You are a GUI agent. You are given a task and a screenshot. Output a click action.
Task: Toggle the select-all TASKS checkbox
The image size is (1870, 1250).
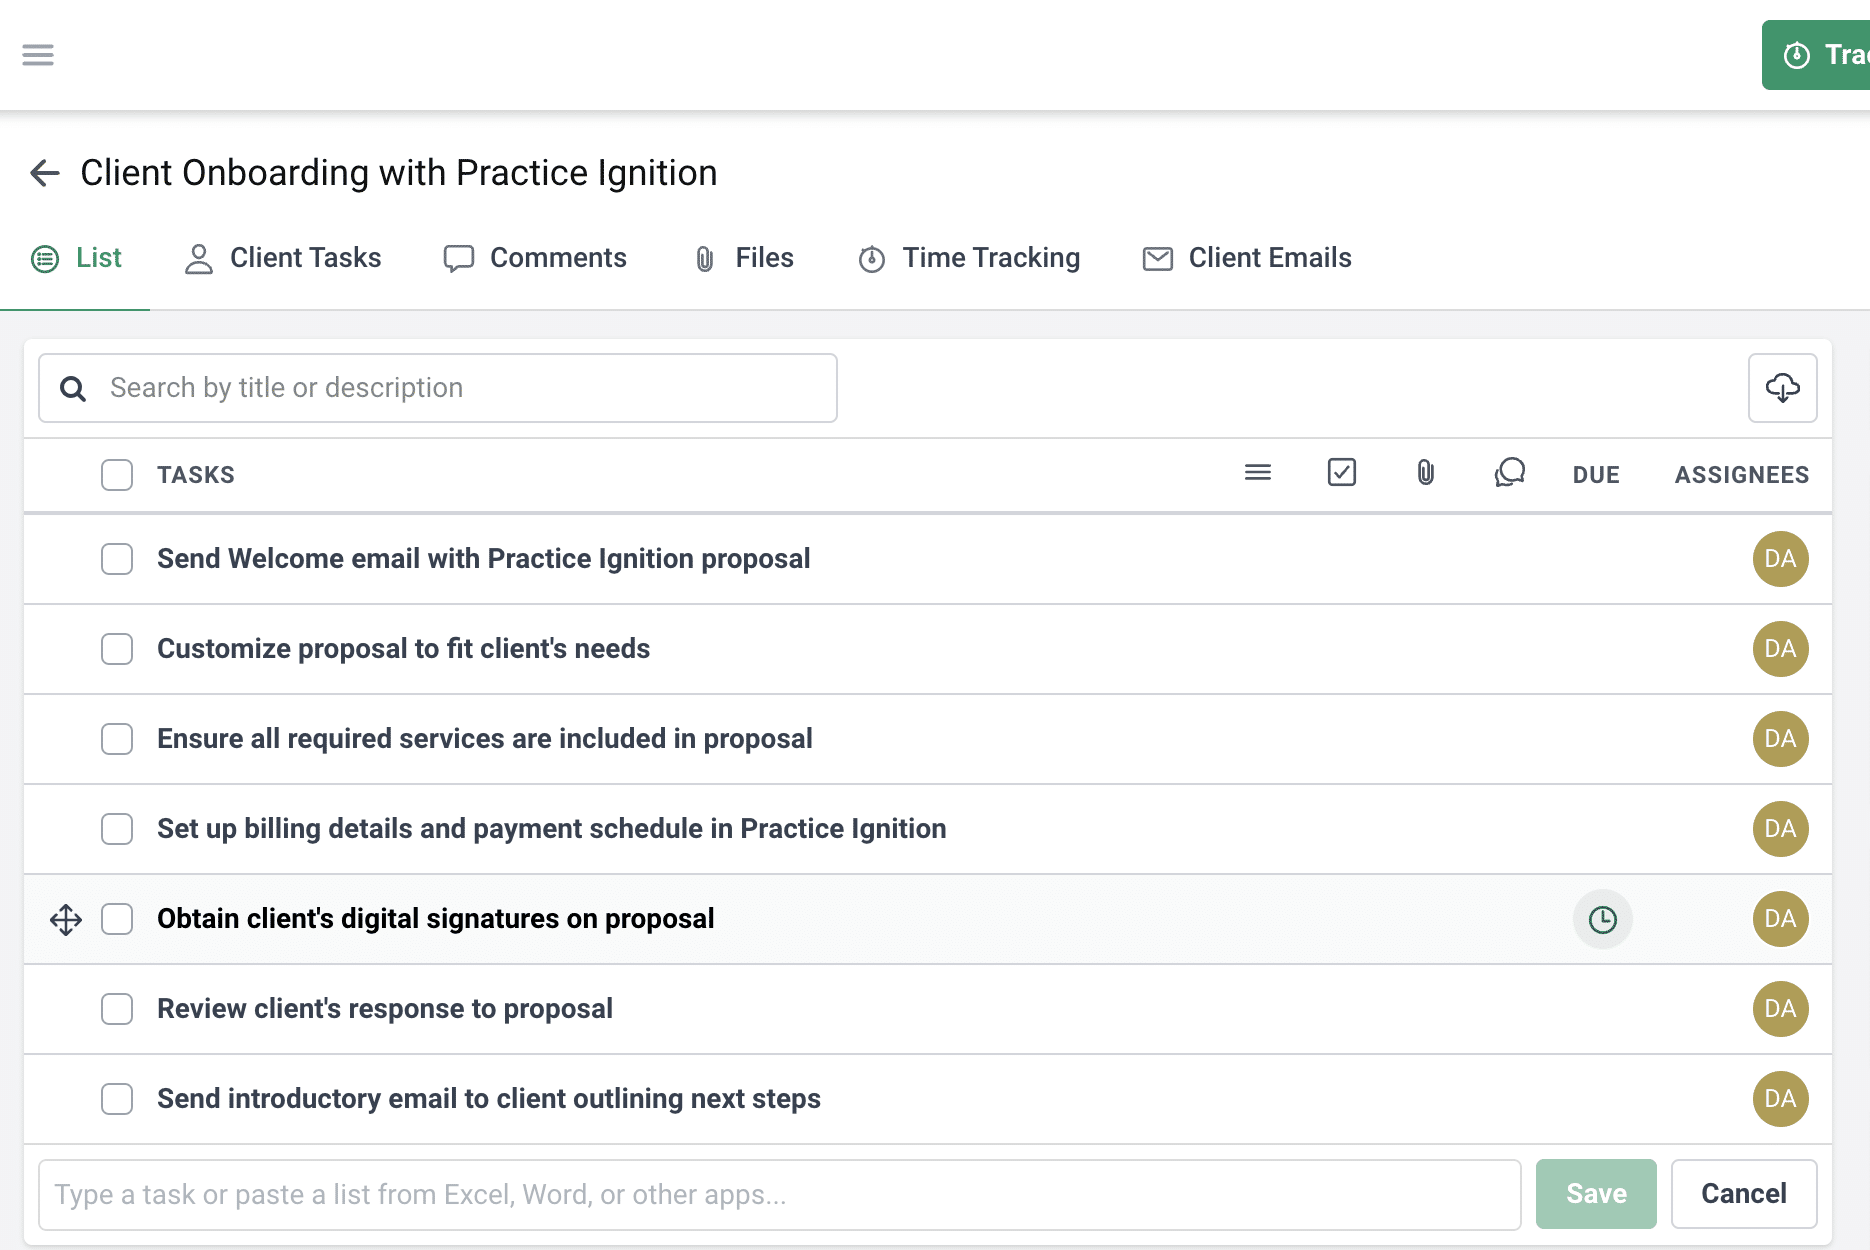tap(117, 475)
